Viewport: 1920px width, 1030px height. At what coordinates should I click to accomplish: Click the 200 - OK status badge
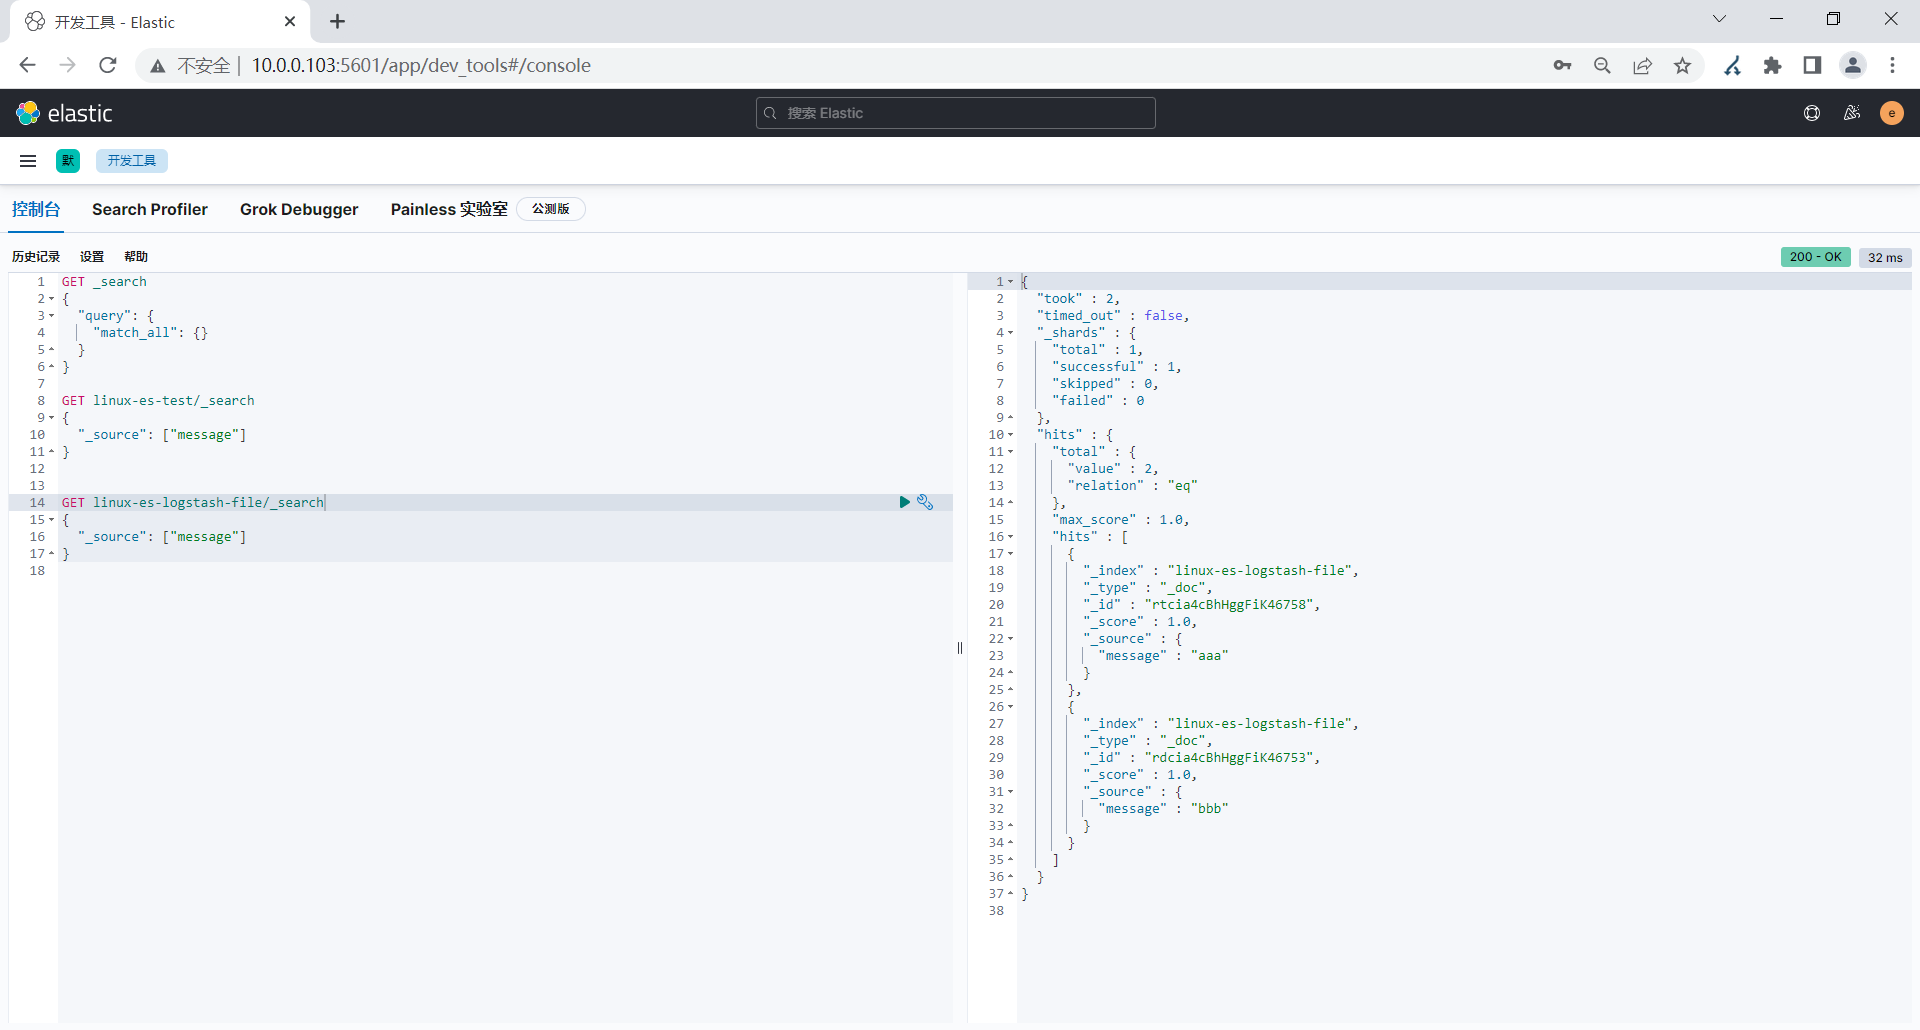pos(1815,257)
